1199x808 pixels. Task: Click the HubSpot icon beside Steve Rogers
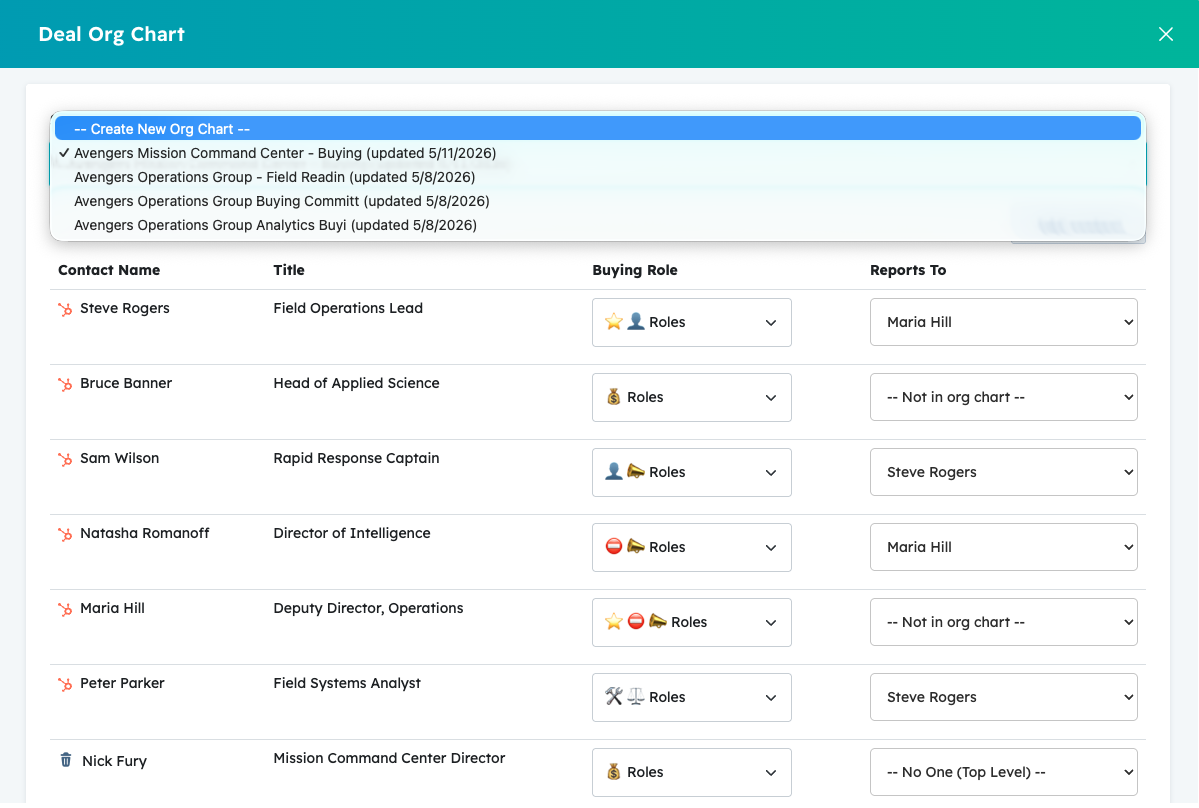click(x=65, y=309)
